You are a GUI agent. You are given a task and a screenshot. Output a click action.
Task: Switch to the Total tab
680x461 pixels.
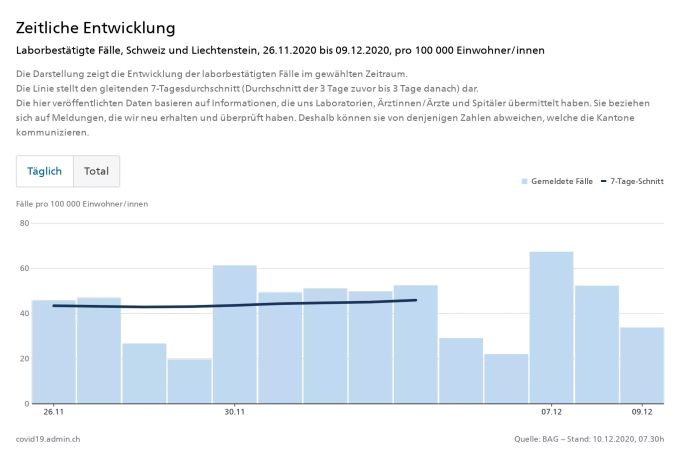coord(96,171)
